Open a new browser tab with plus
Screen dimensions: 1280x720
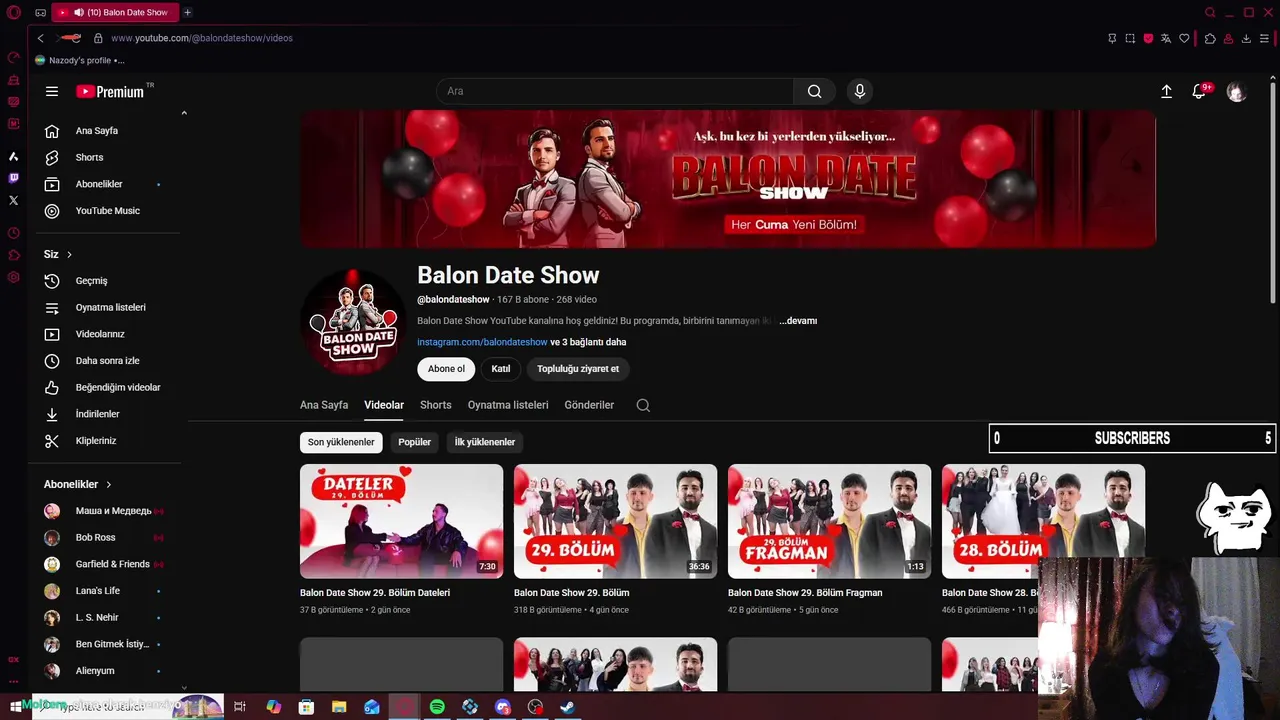pos(187,12)
